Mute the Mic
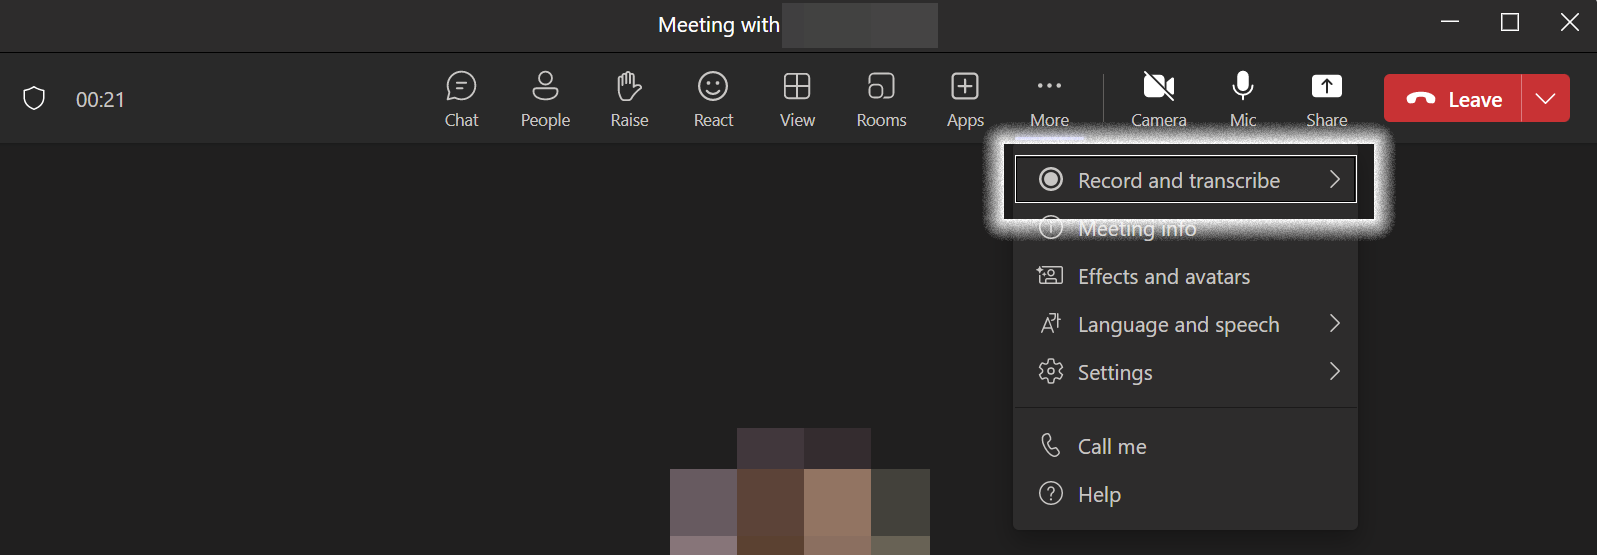The height and width of the screenshot is (555, 1597). tap(1242, 99)
